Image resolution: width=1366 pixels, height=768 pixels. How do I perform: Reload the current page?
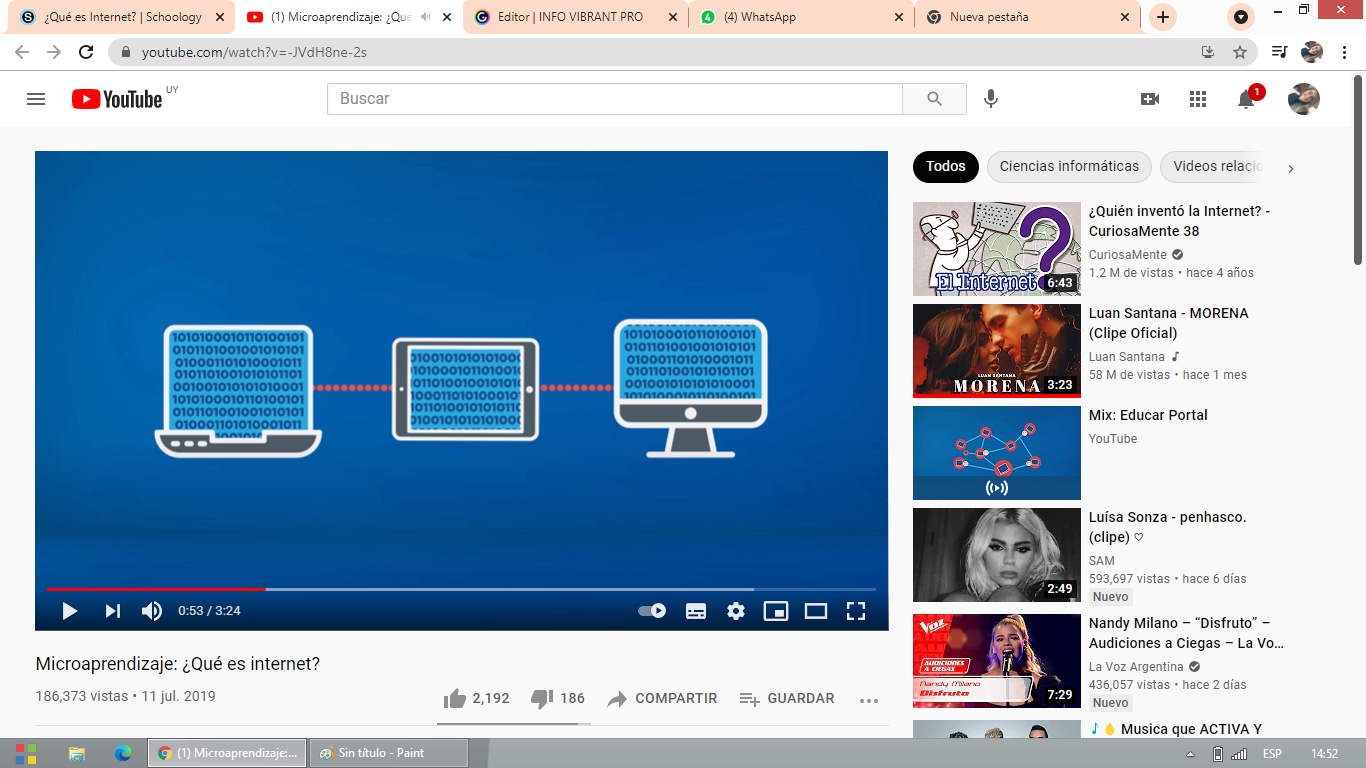pyautogui.click(x=86, y=52)
